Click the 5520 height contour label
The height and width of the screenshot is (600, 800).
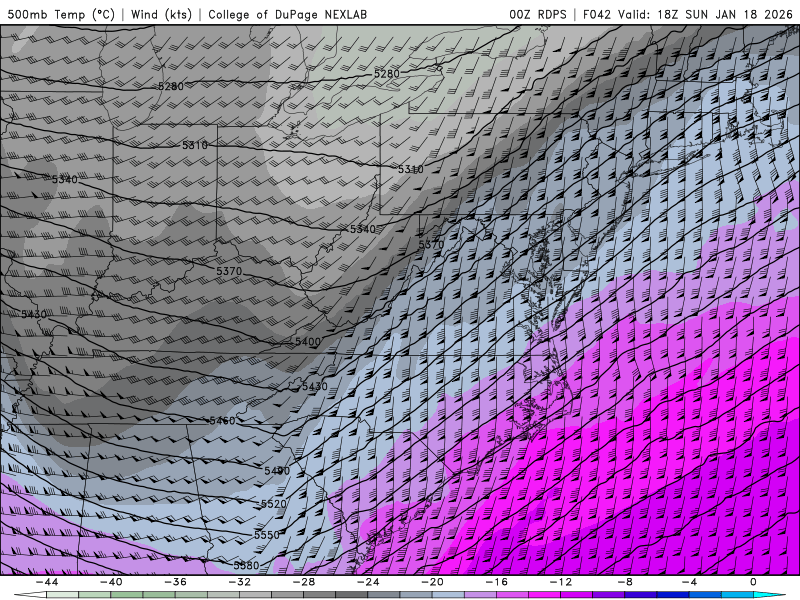point(273,504)
